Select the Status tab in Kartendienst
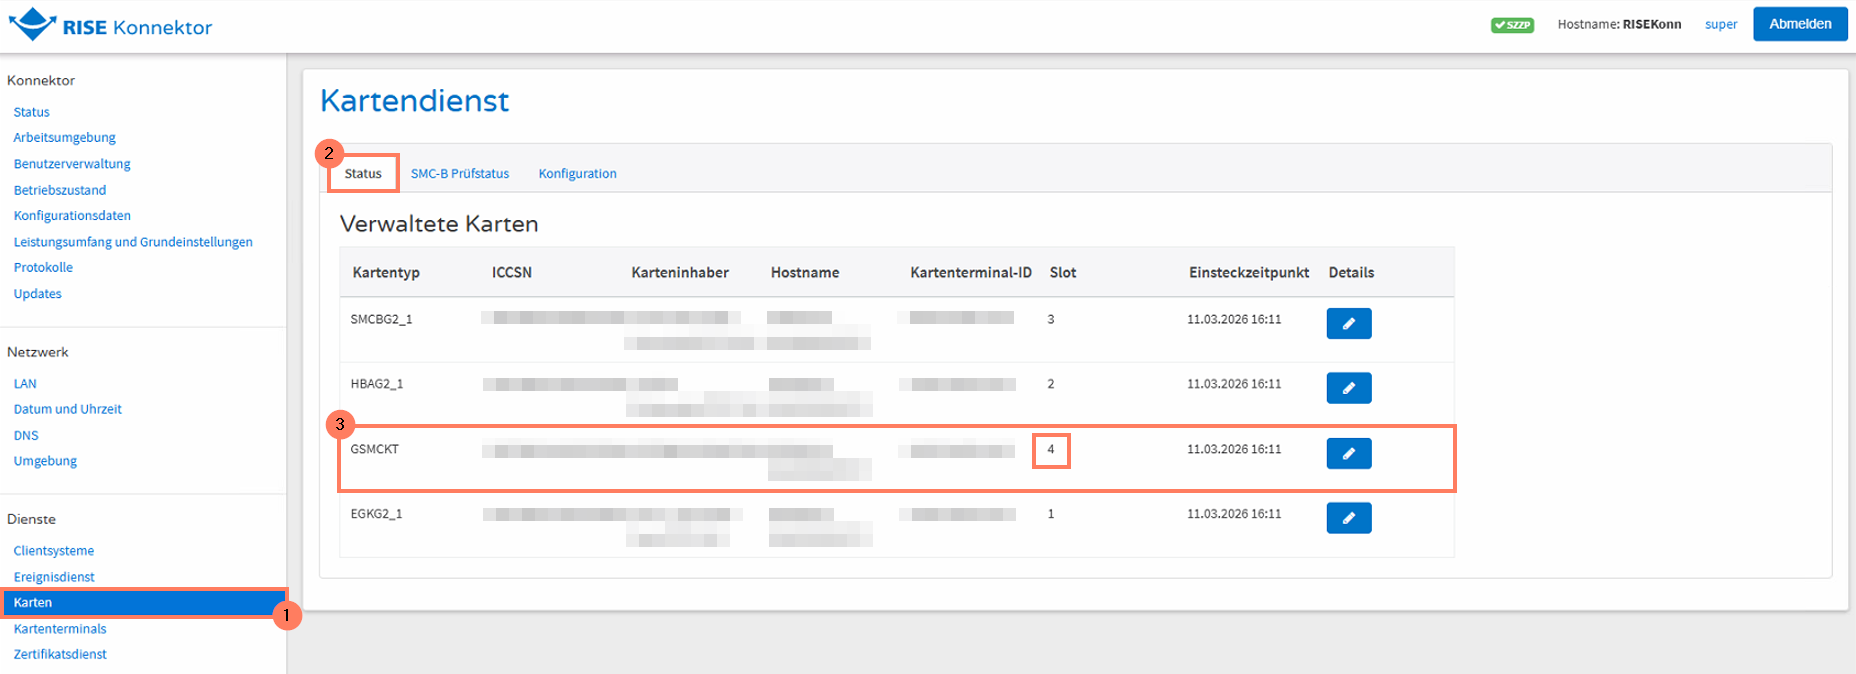 coord(363,174)
